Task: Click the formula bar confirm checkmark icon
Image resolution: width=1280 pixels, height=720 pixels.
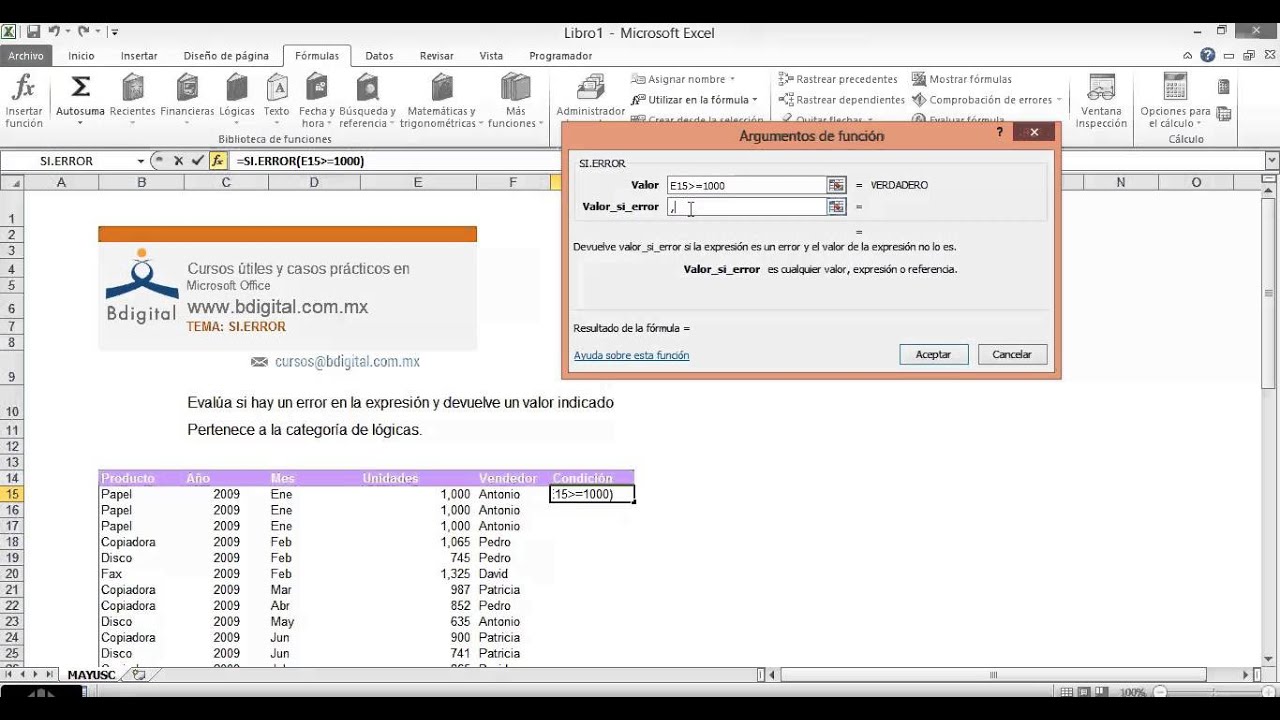Action: click(197, 160)
